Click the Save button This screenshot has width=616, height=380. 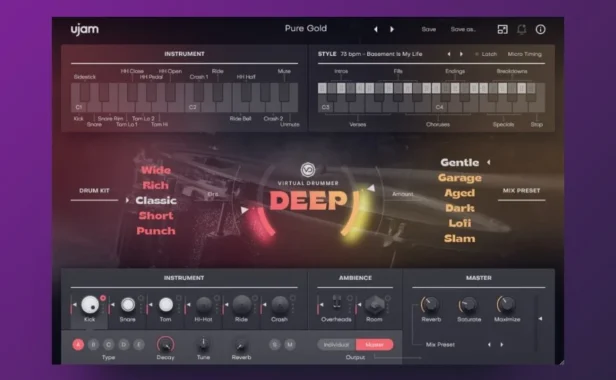pos(429,29)
